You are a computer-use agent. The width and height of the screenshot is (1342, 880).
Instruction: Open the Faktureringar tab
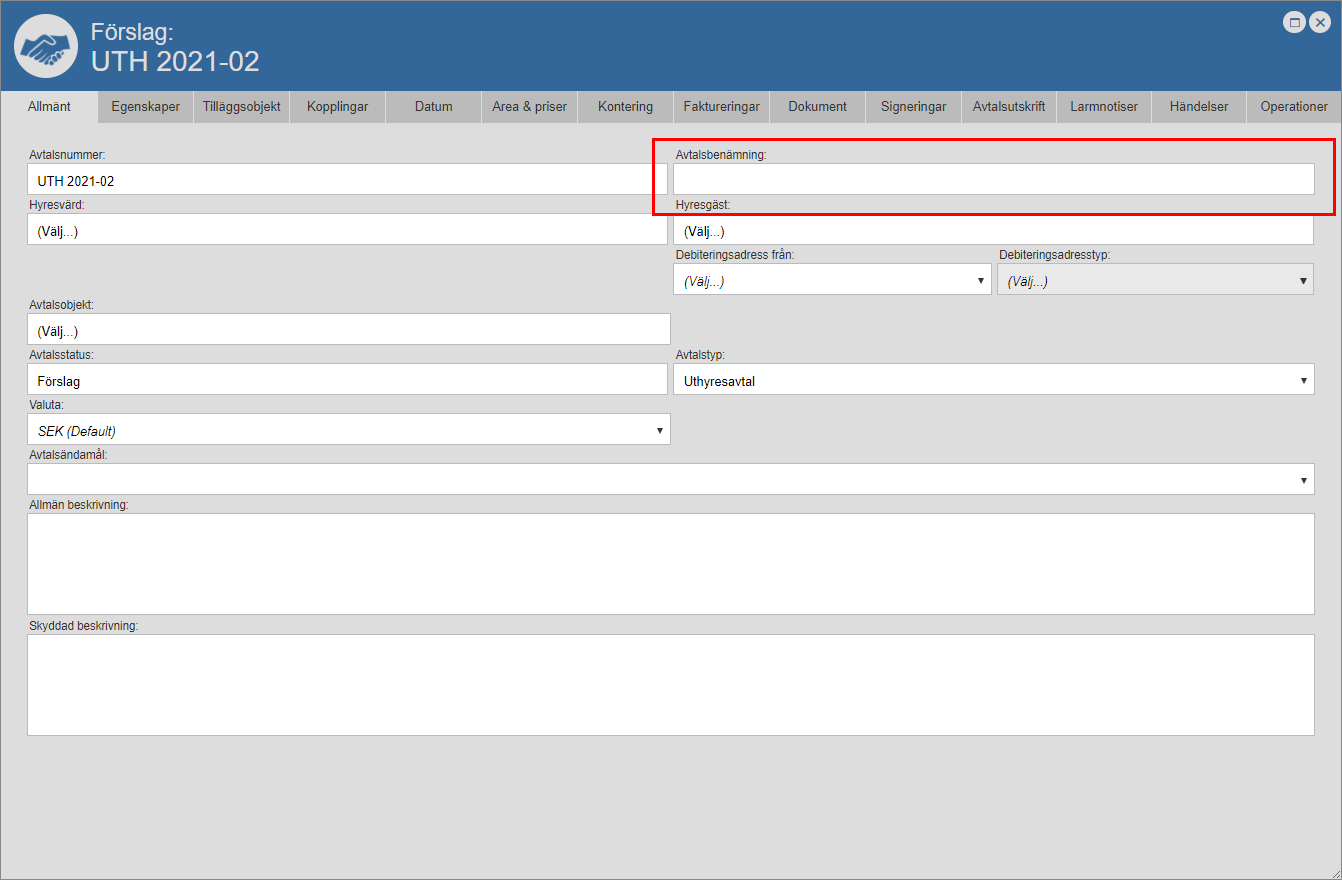[x=721, y=106]
